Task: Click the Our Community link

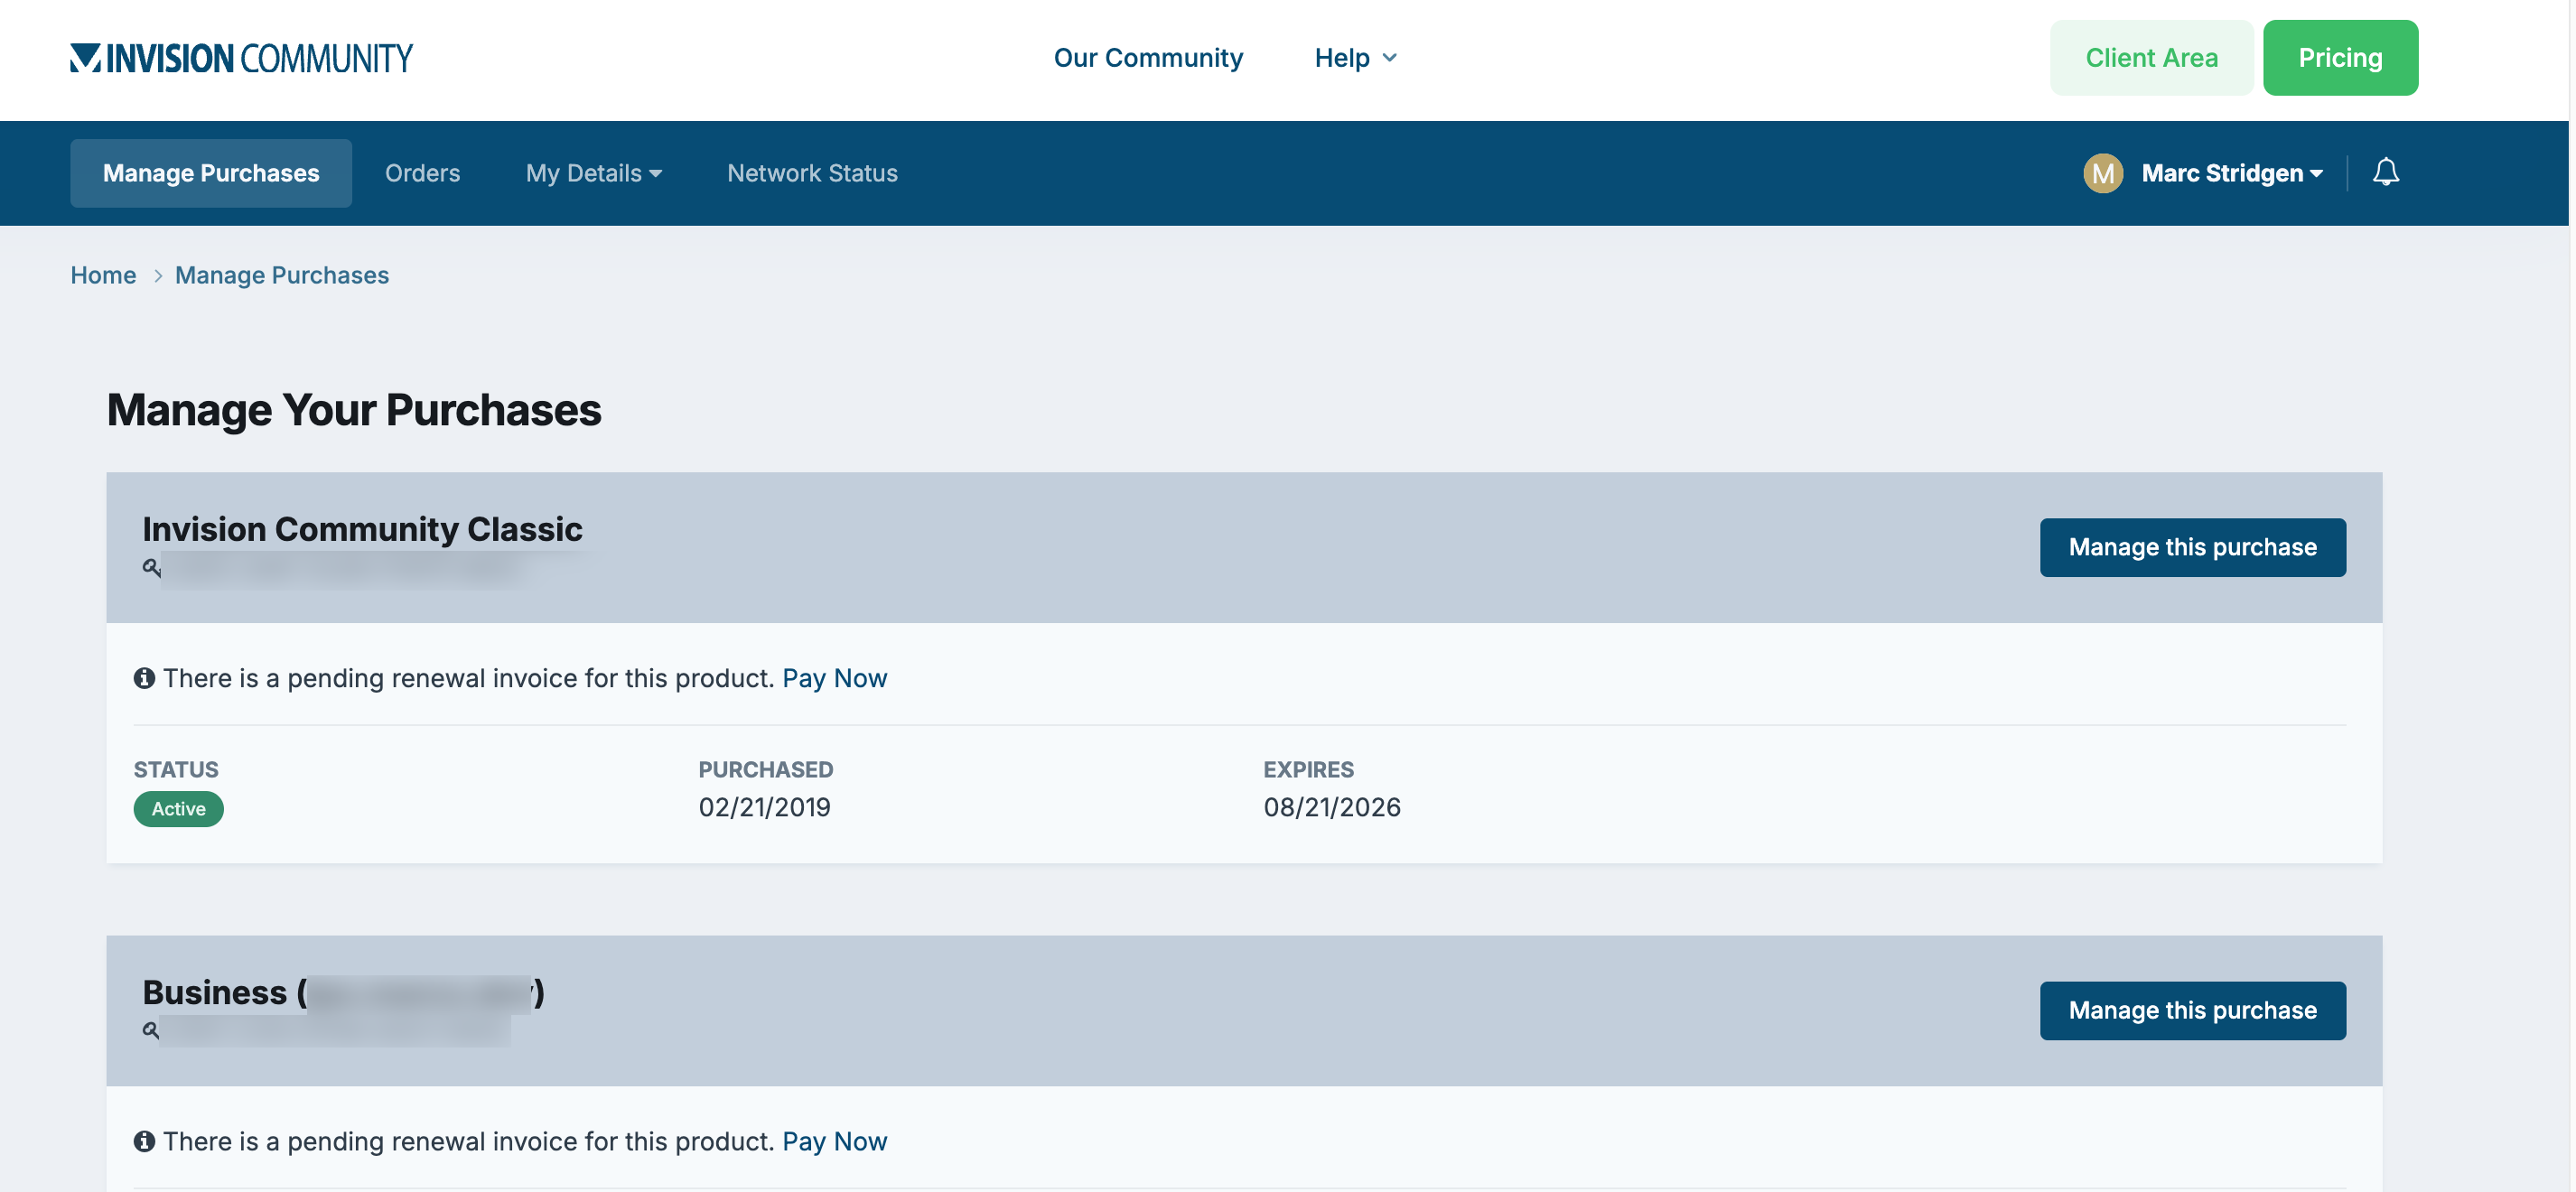Action: tap(1148, 58)
